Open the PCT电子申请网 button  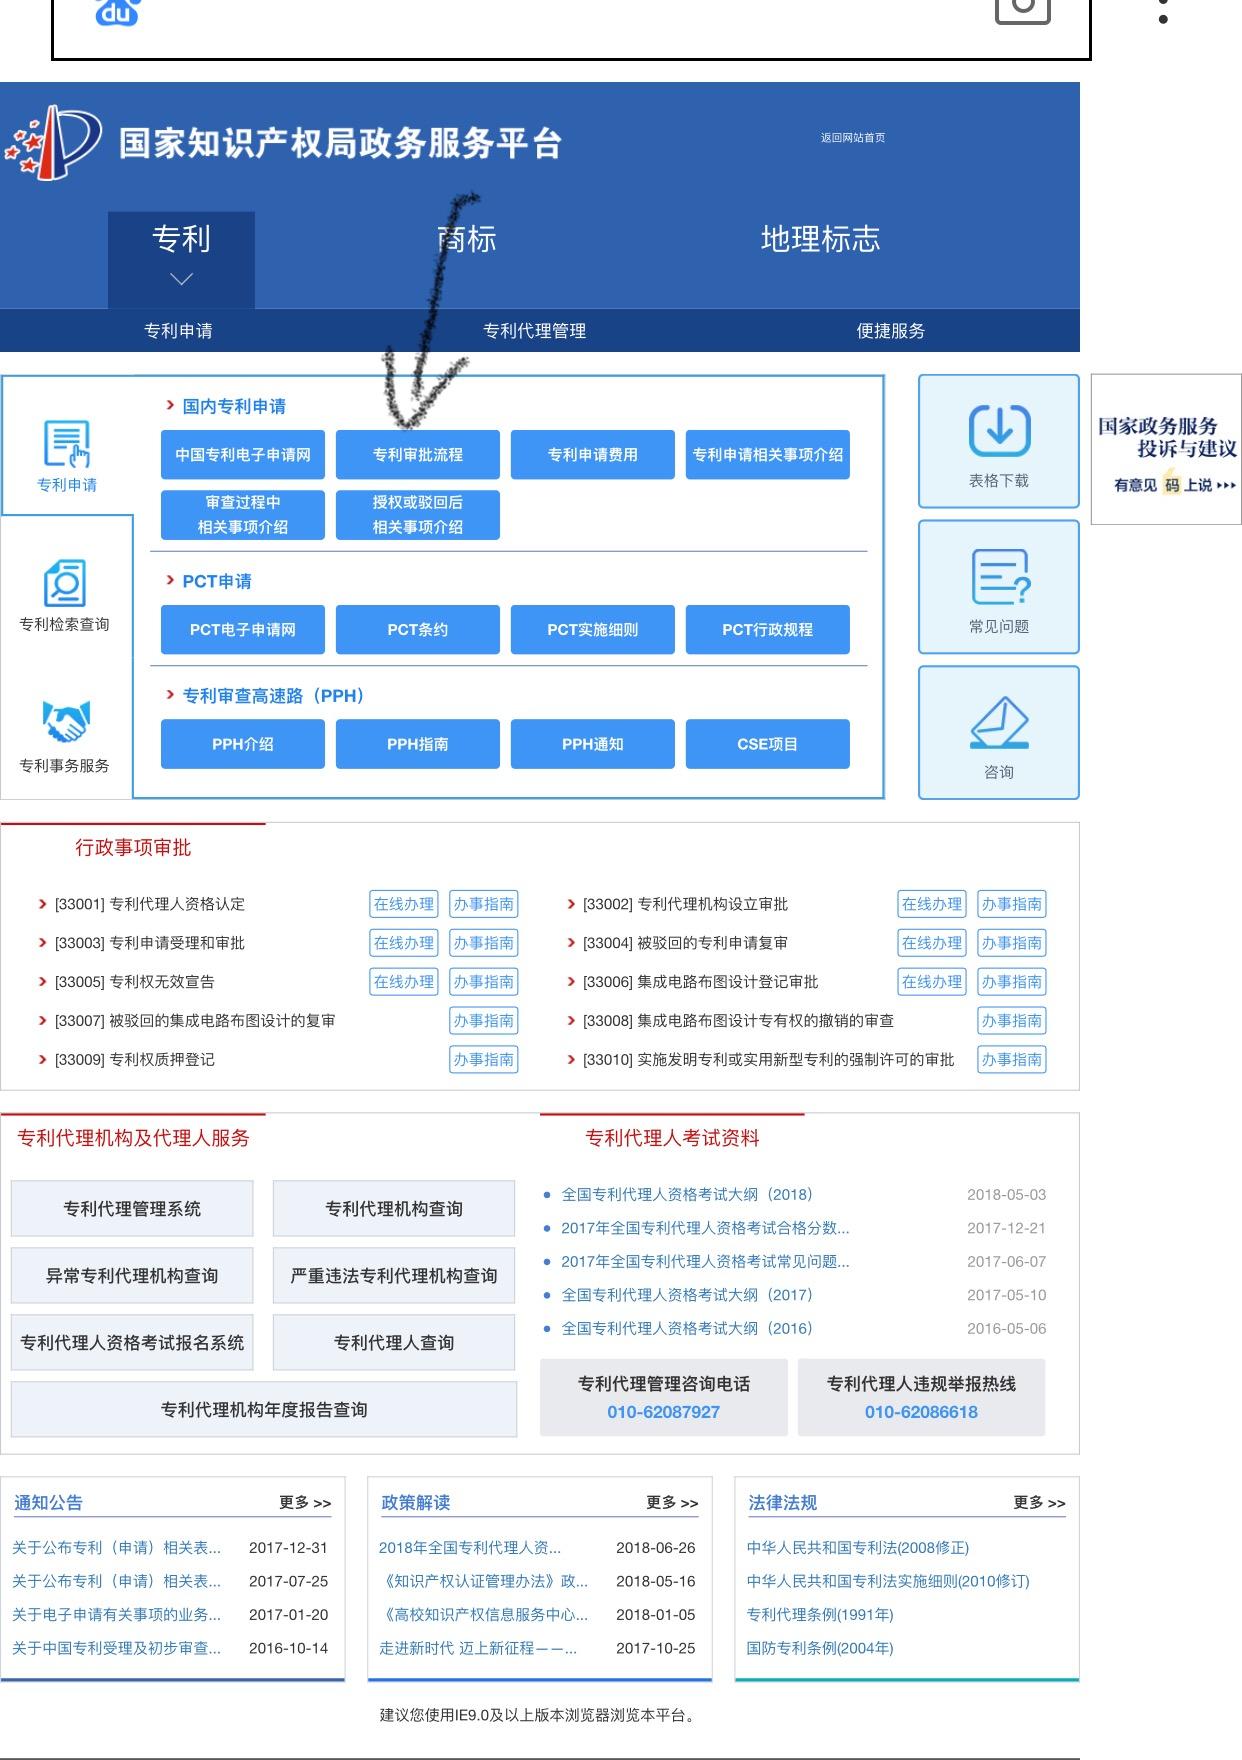(242, 630)
